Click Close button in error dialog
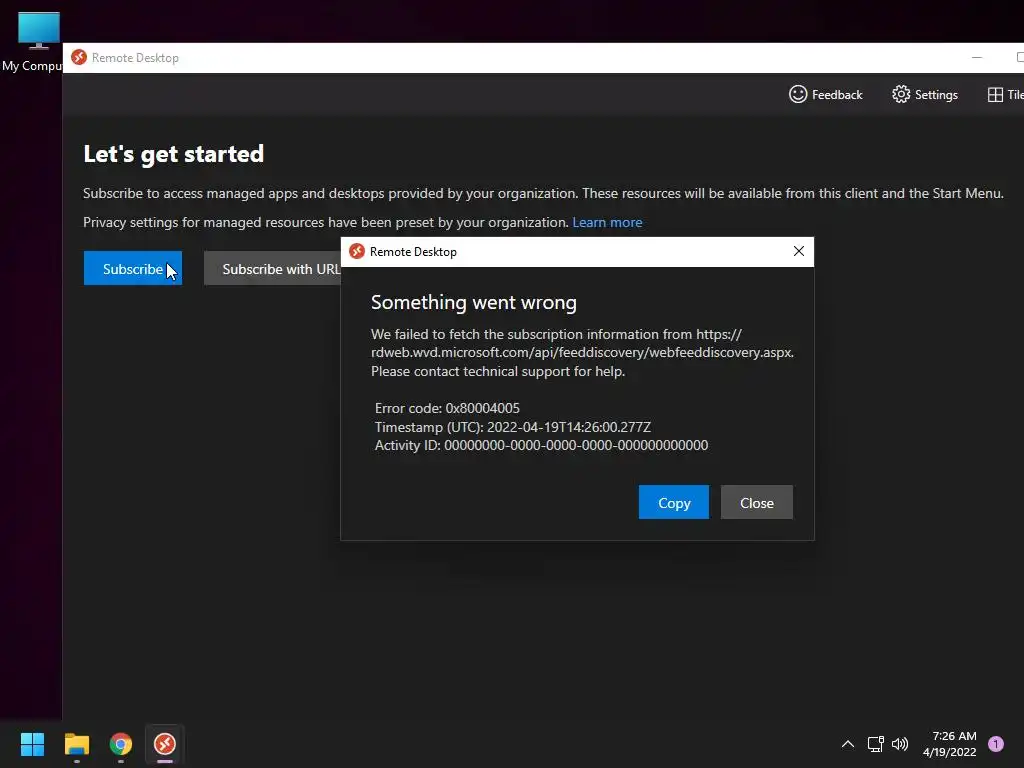Image resolution: width=1024 pixels, height=768 pixels. click(756, 502)
